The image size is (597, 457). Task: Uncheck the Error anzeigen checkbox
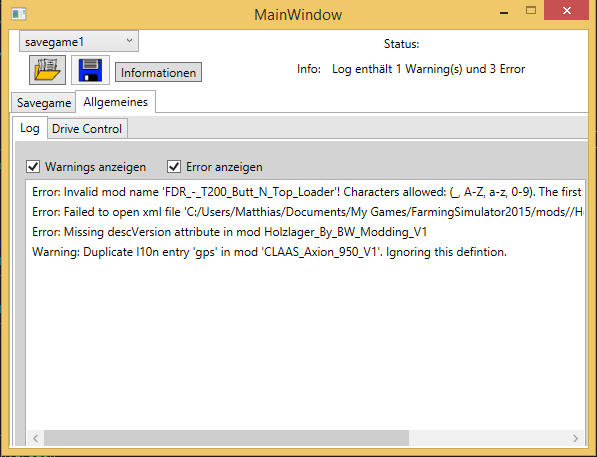[x=174, y=166]
